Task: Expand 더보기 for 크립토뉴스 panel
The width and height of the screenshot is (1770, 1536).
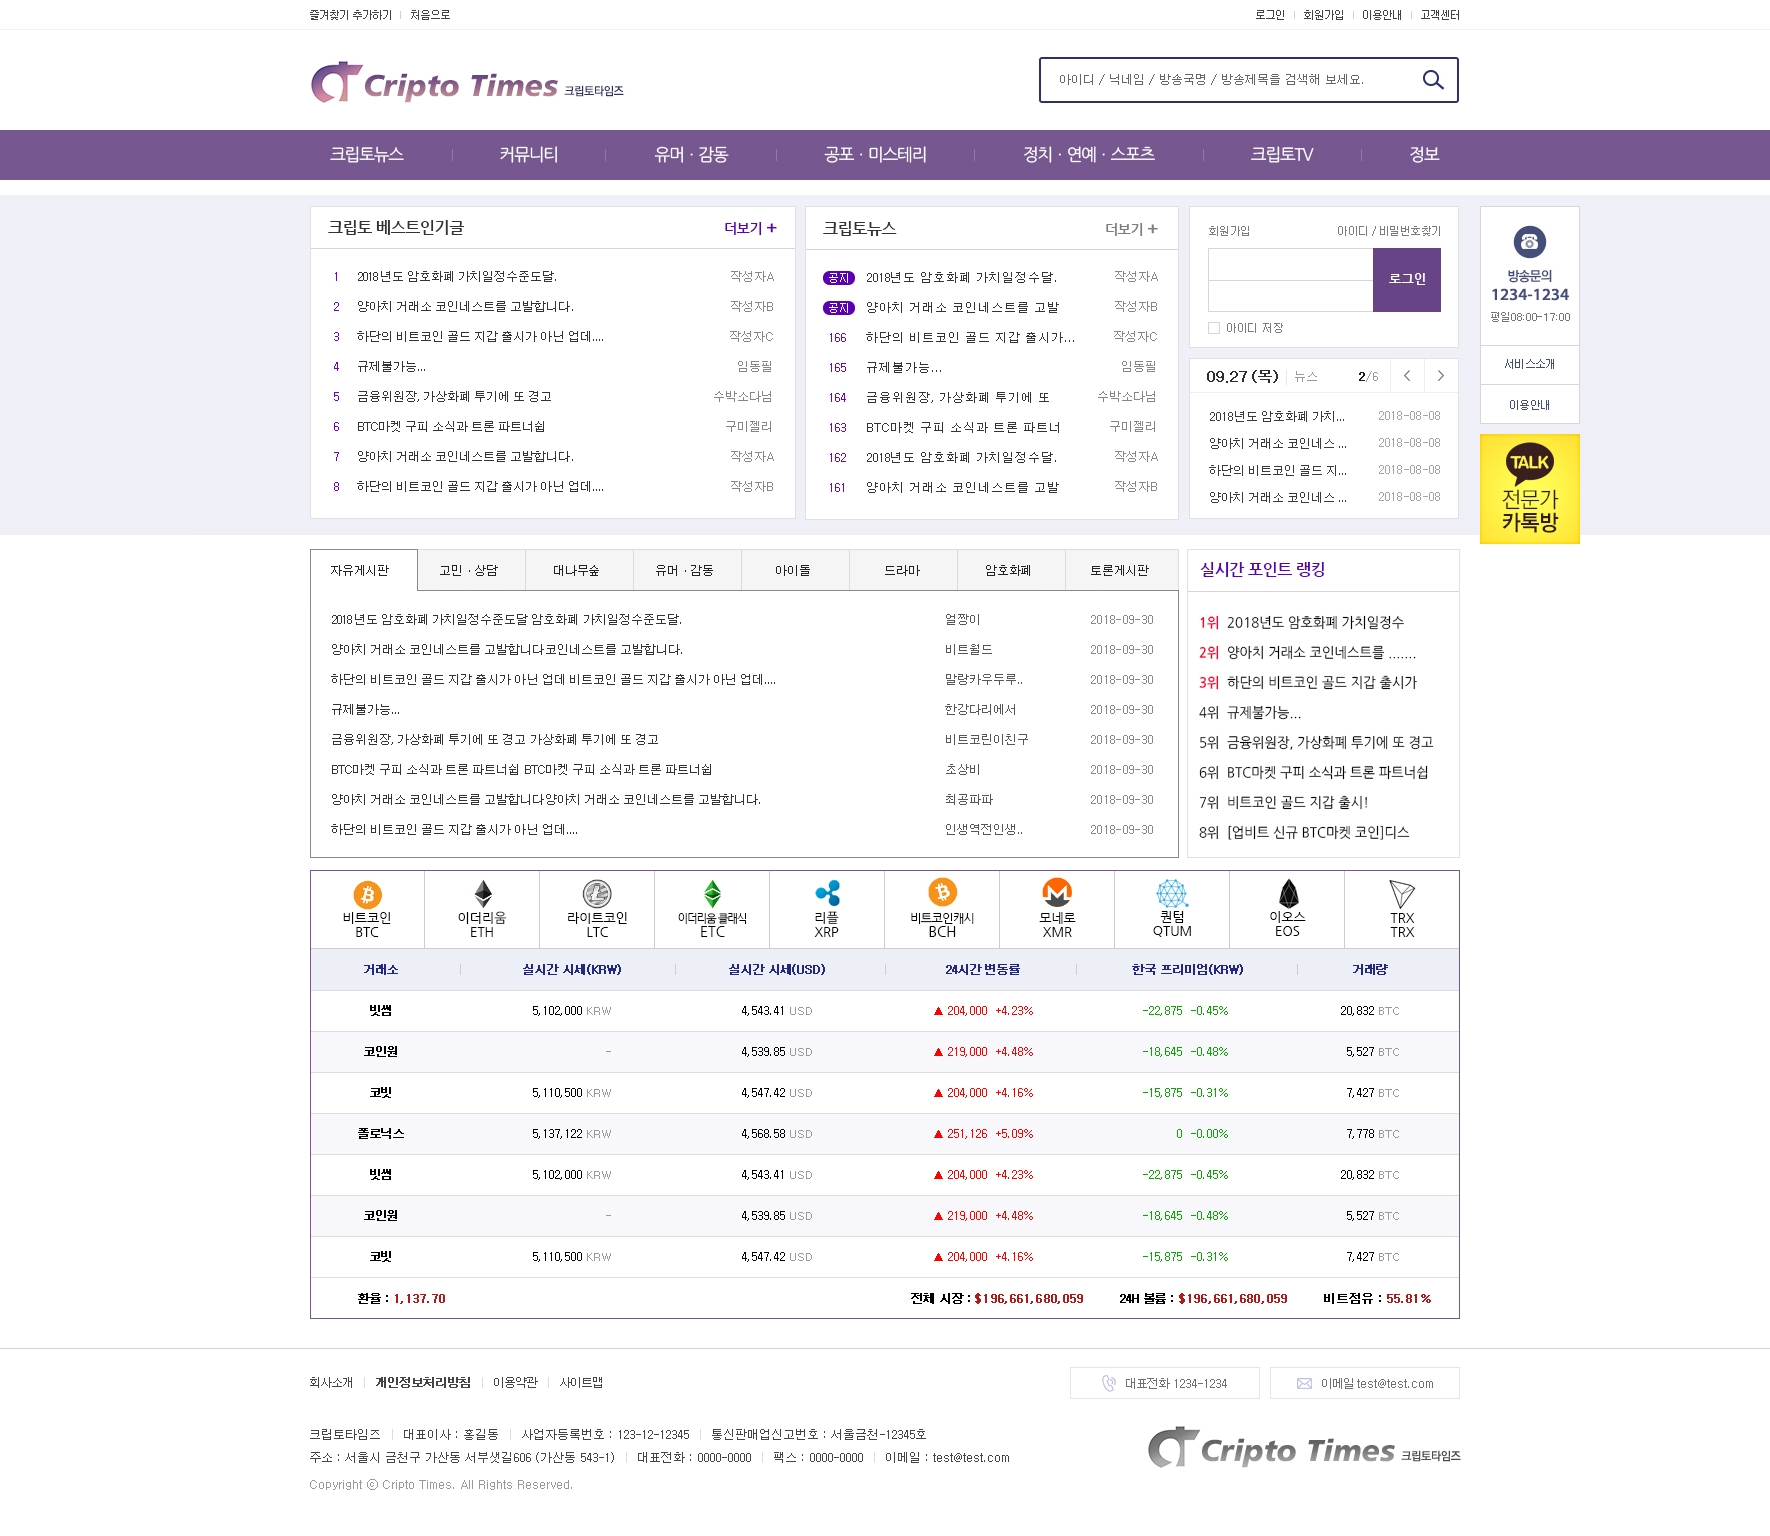Action: tap(1131, 229)
